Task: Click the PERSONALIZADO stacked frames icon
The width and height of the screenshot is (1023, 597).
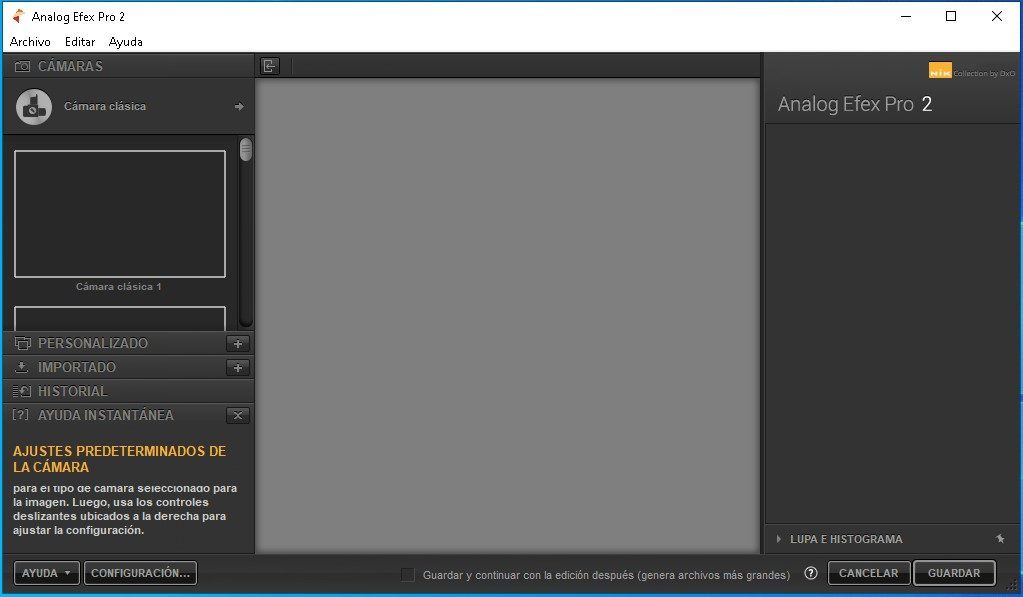Action: 22,343
